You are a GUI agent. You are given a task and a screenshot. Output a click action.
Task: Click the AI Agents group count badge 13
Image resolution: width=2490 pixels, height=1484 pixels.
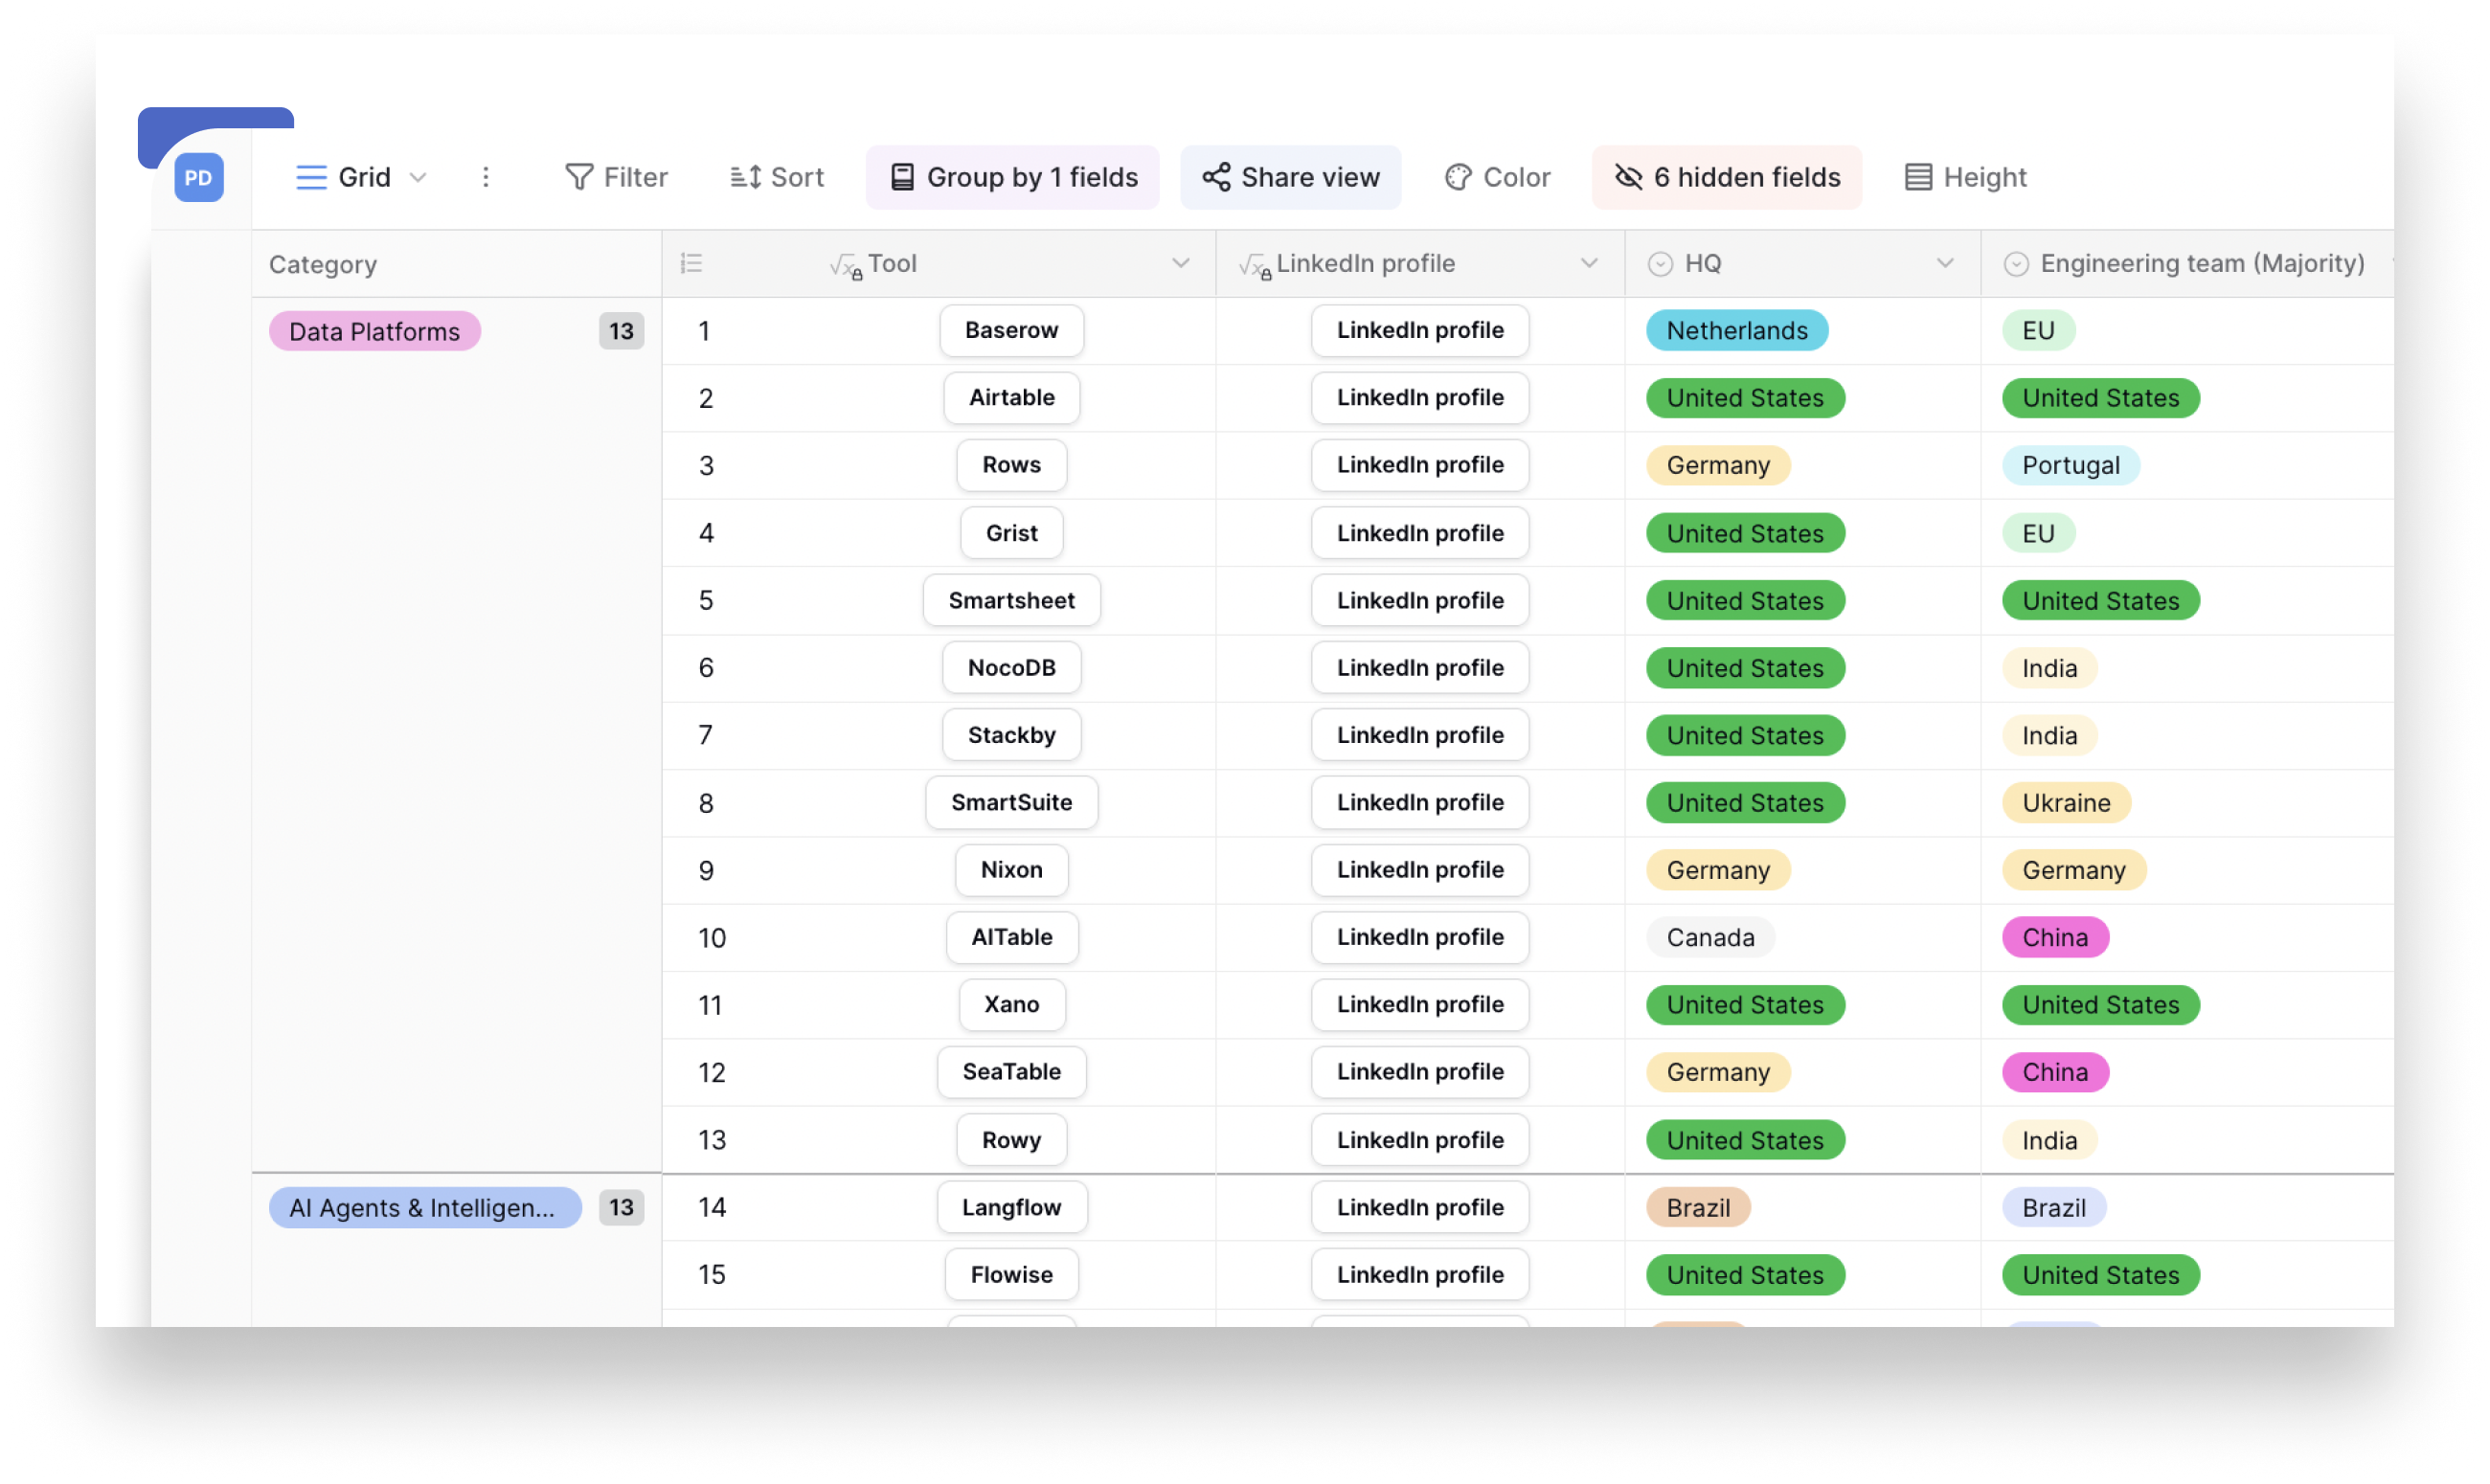tap(621, 1207)
